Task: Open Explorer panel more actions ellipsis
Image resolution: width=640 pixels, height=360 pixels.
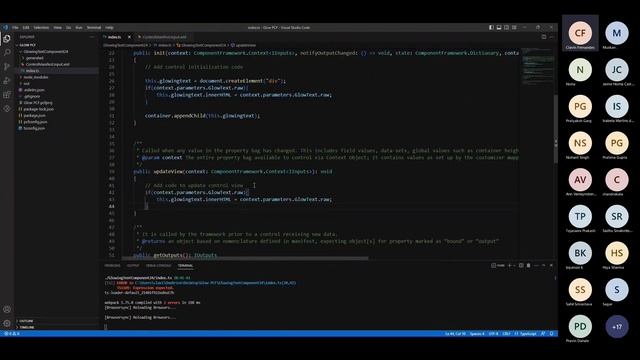Action: 92,37
